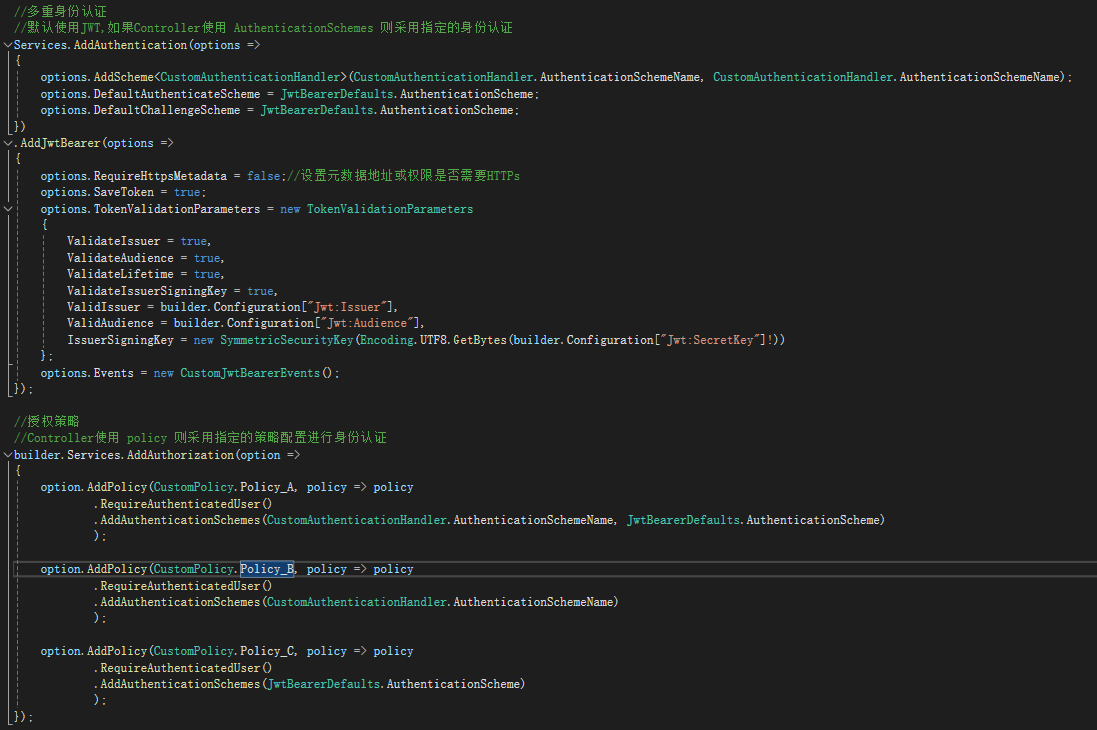Place cursor on CustomJwtBearerEvents class name
Screen dimensions: 1097x730
[250, 373]
